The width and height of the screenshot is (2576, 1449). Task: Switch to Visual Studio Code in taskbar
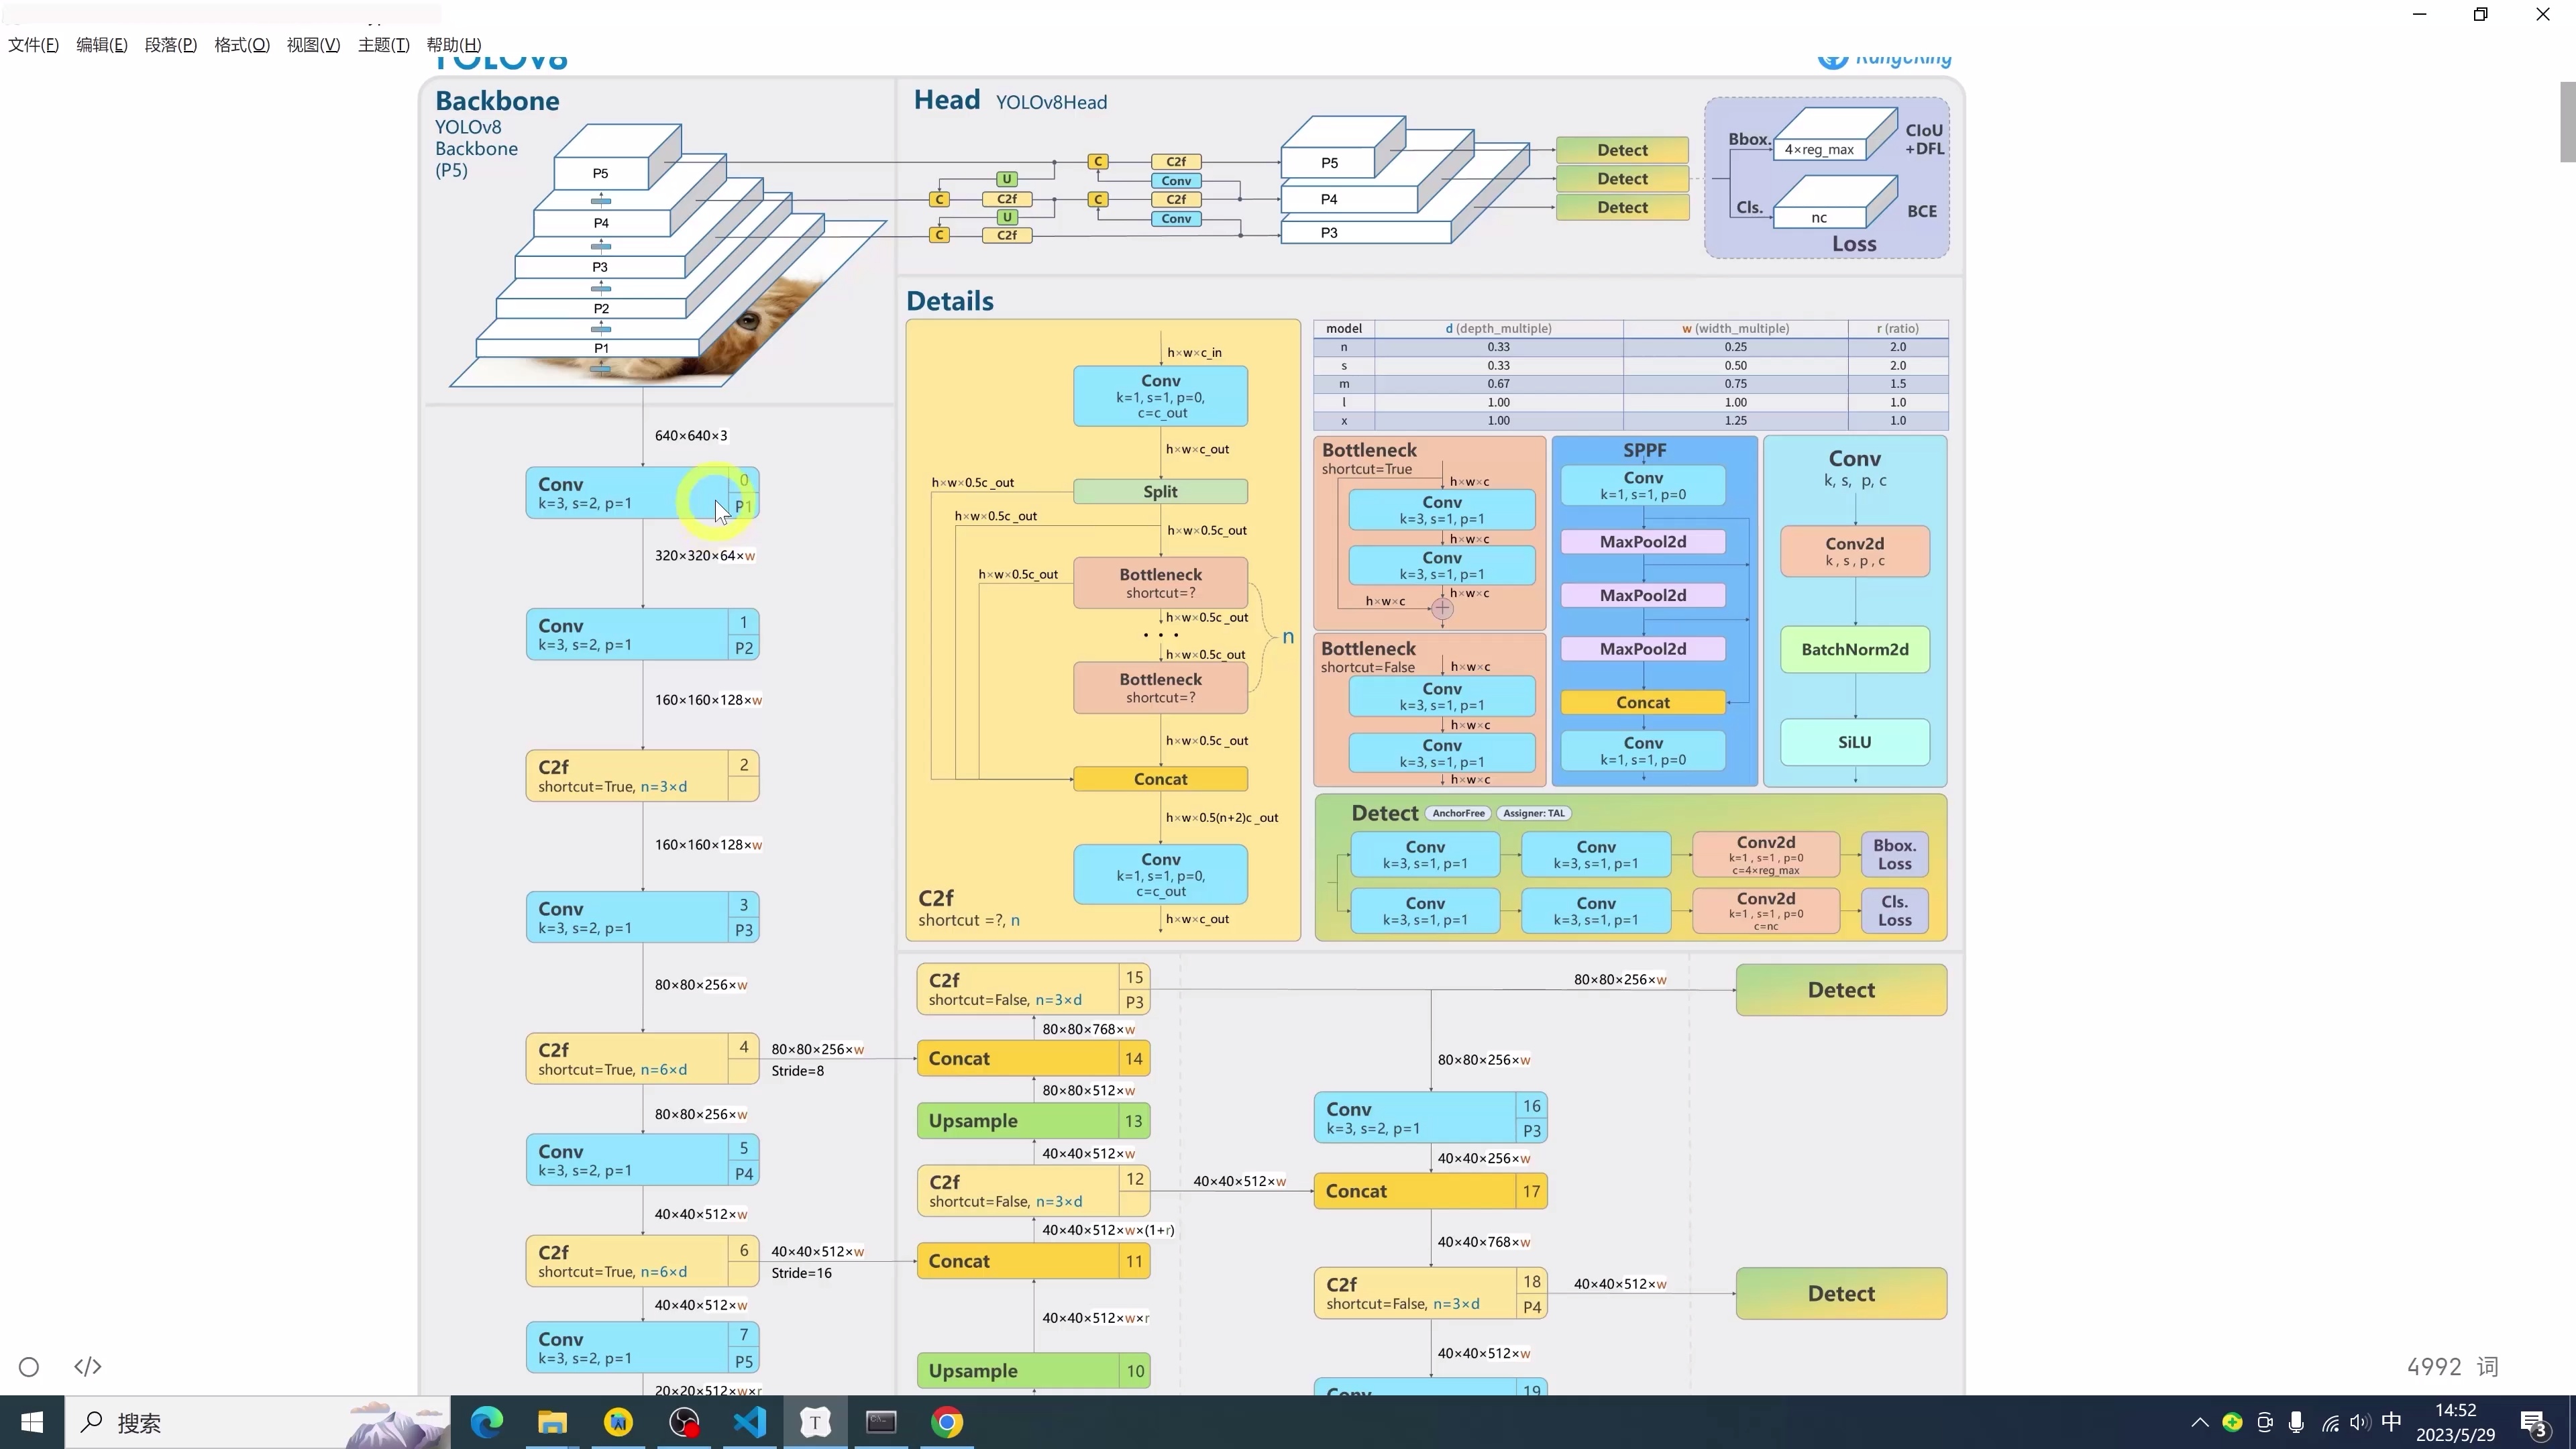750,1422
